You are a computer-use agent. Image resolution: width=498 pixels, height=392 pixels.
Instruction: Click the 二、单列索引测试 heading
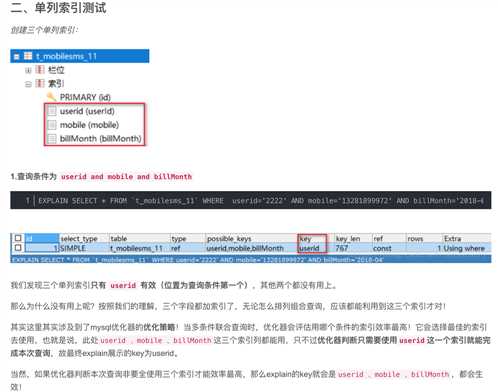pyautogui.click(x=58, y=8)
